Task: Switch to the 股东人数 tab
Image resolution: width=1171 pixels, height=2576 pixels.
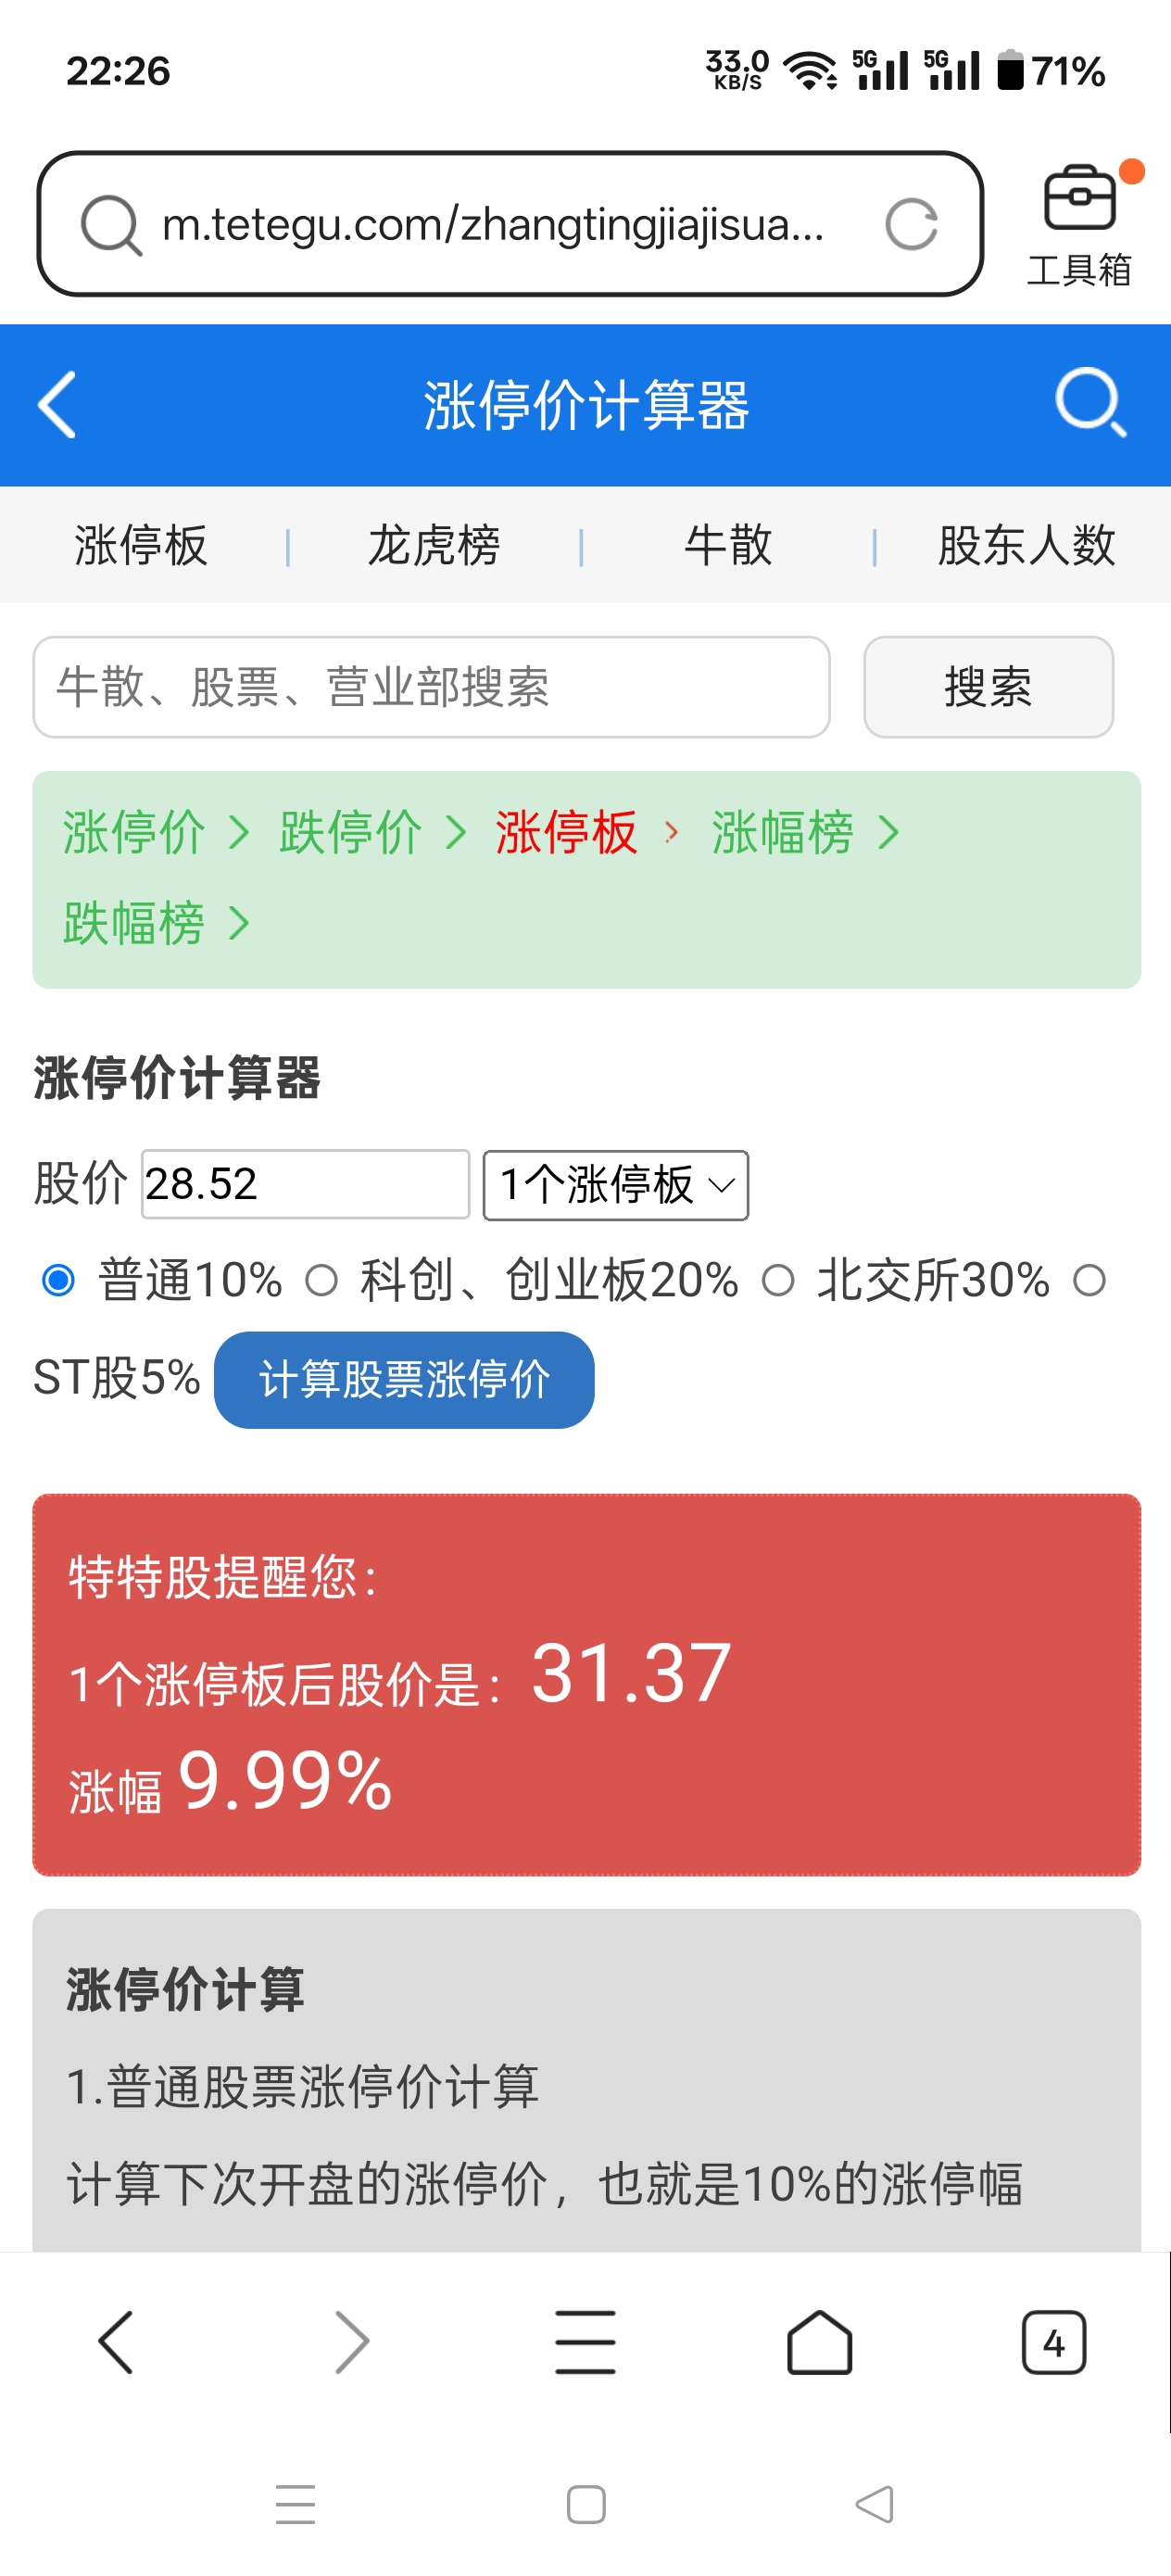Action: pos(1025,546)
